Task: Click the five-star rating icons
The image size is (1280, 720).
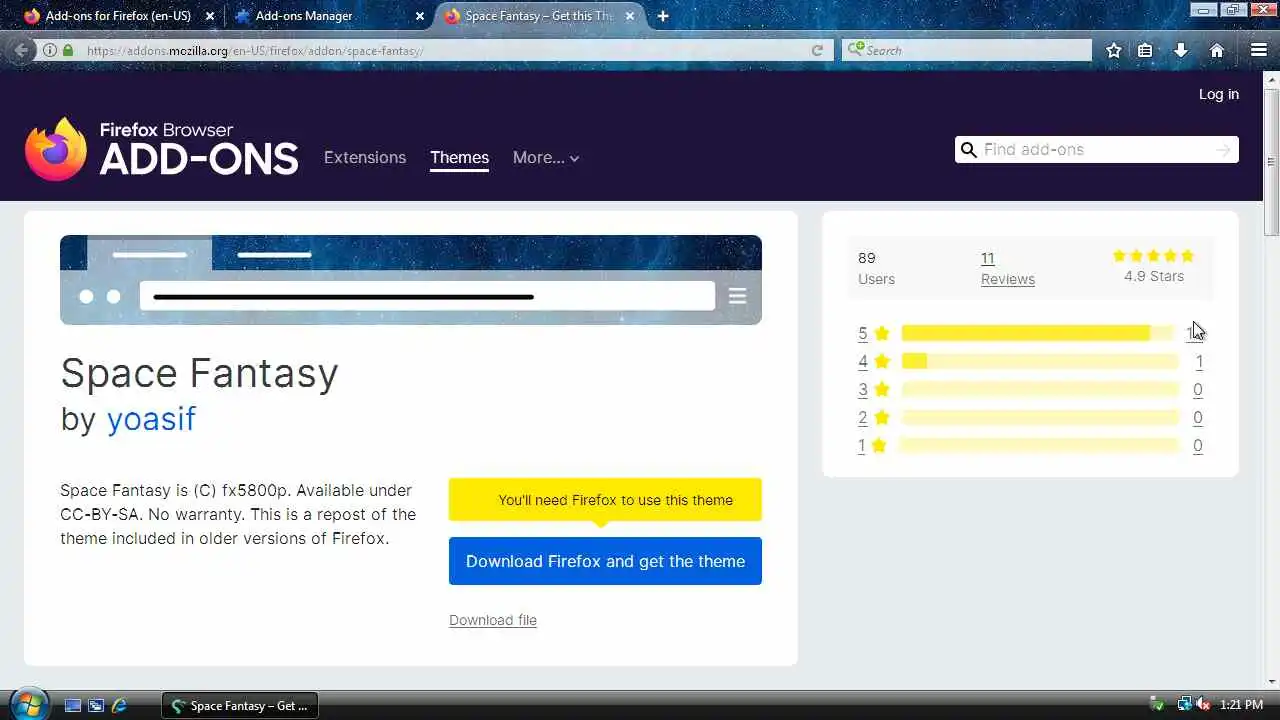Action: click(1153, 256)
